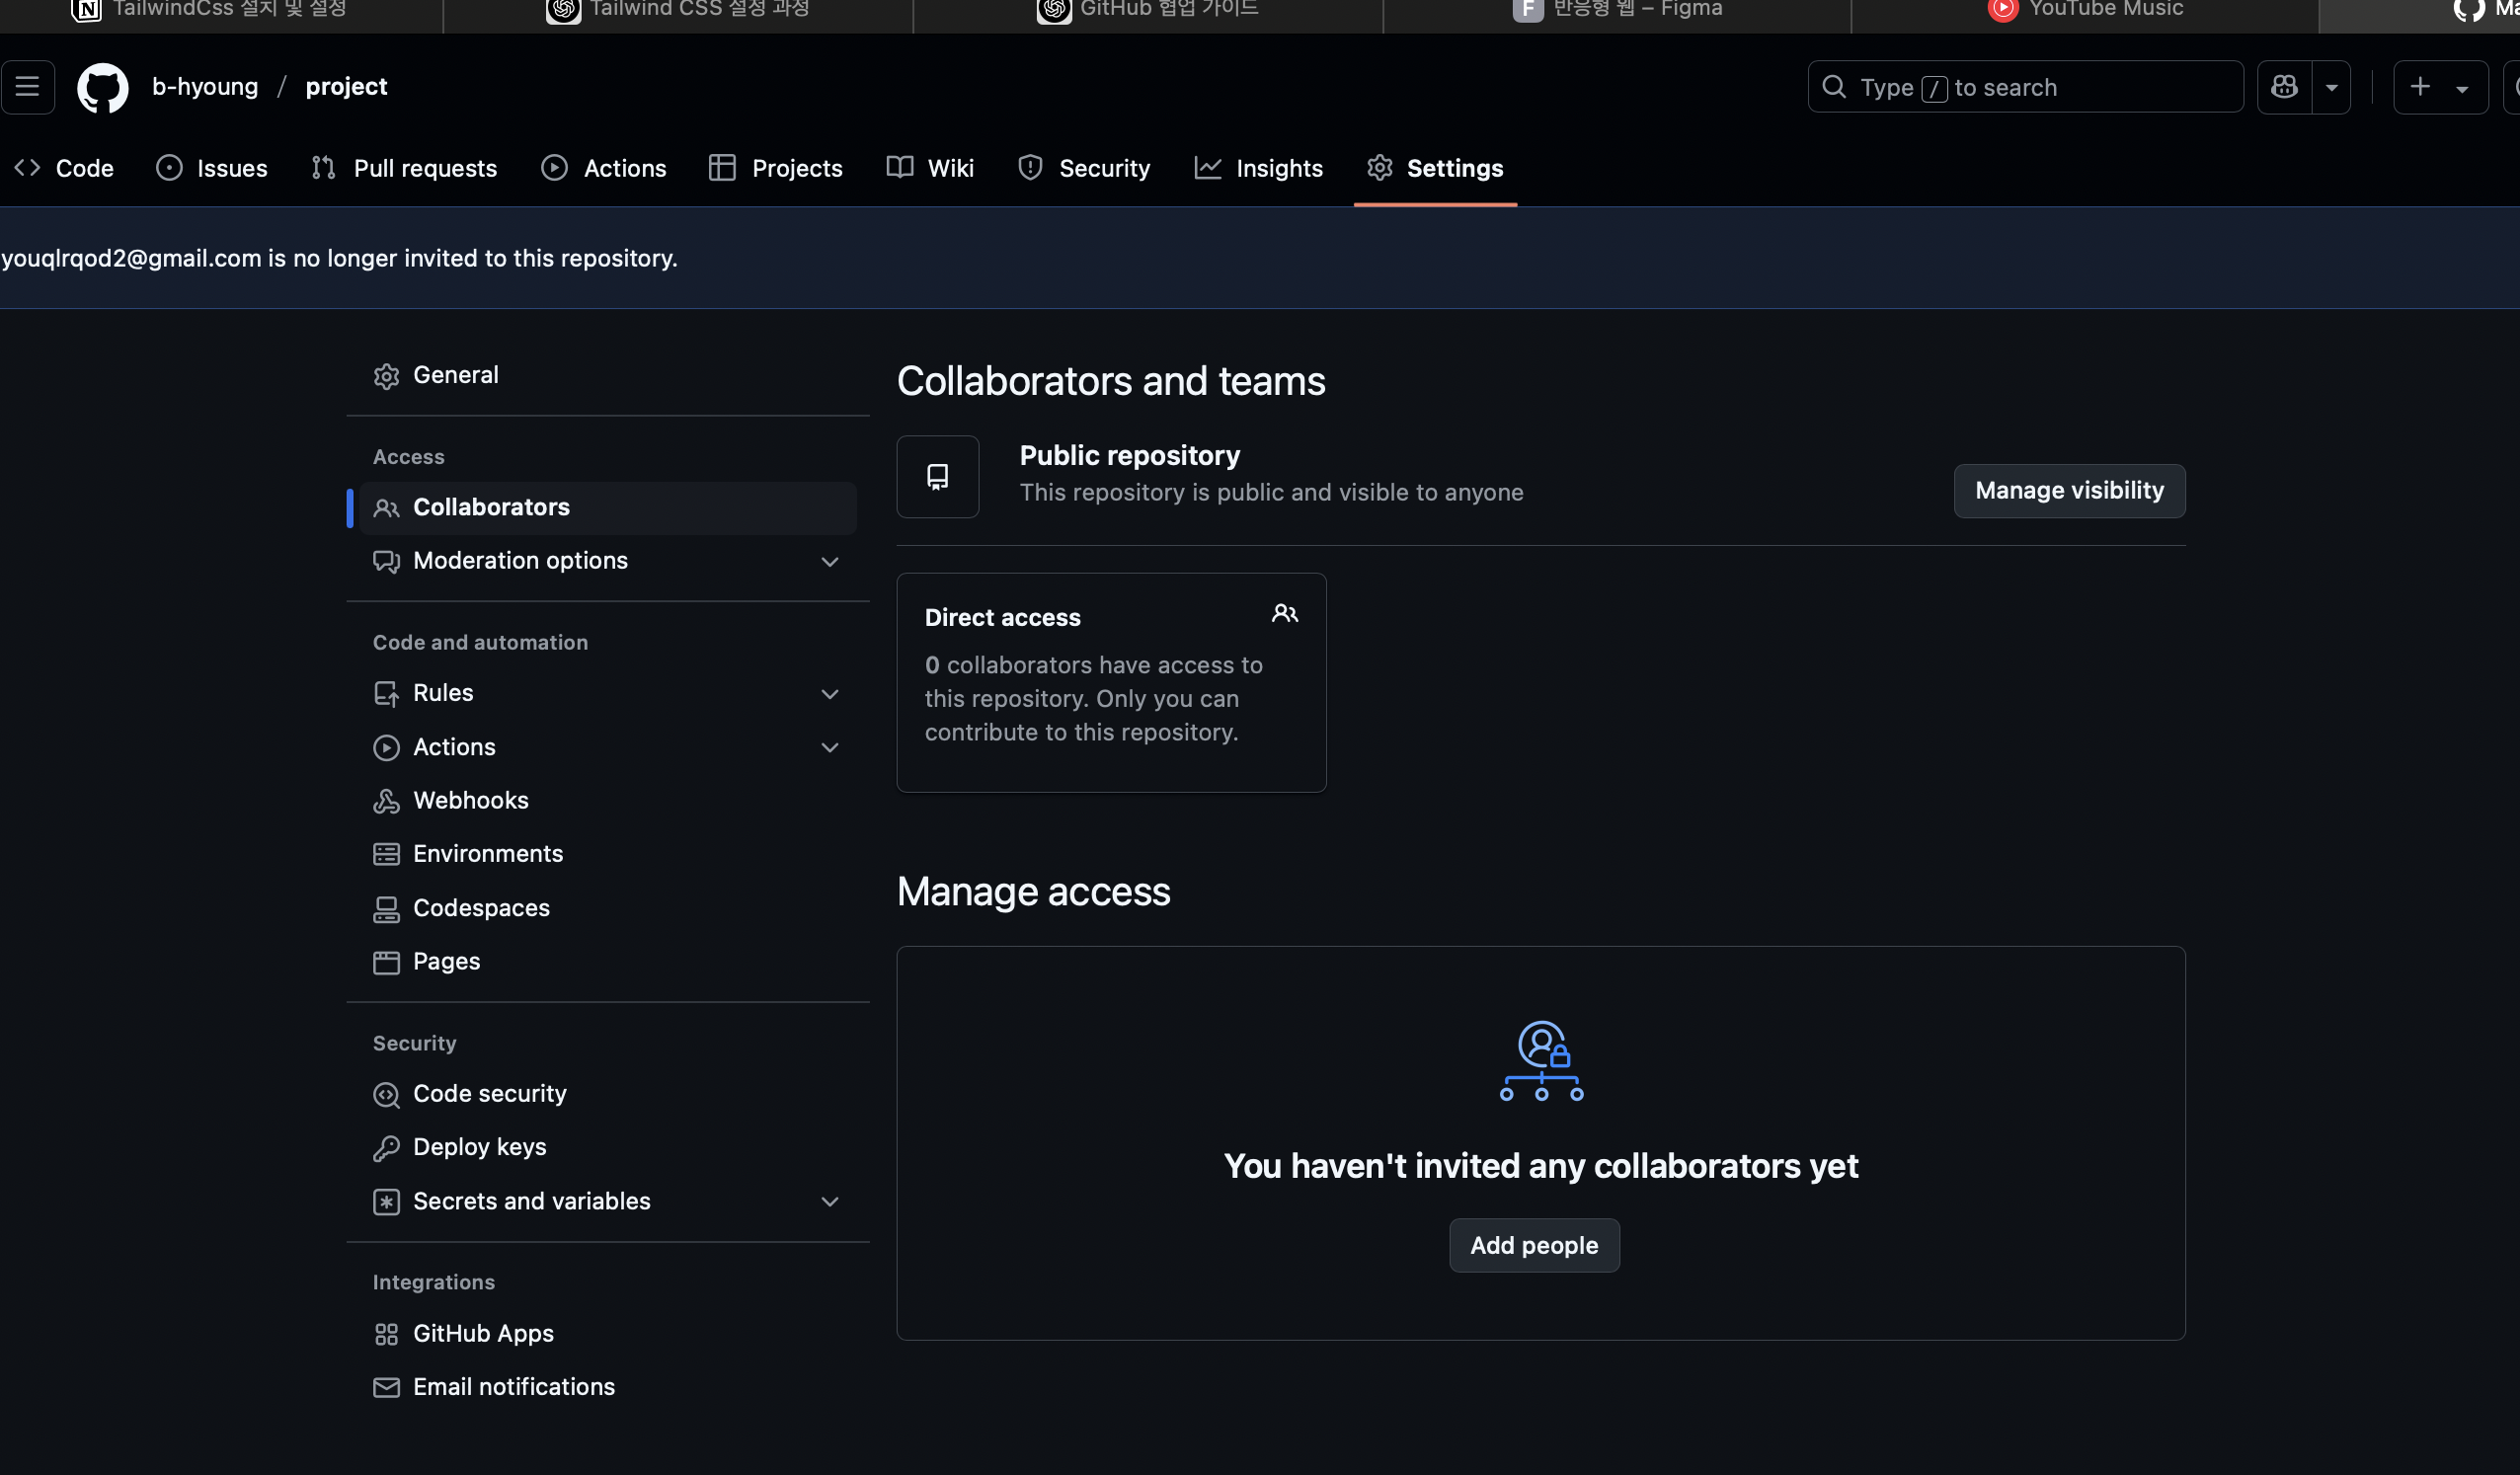Open the hamburger navigation menu
2520x1475 pixels.
tap(27, 87)
